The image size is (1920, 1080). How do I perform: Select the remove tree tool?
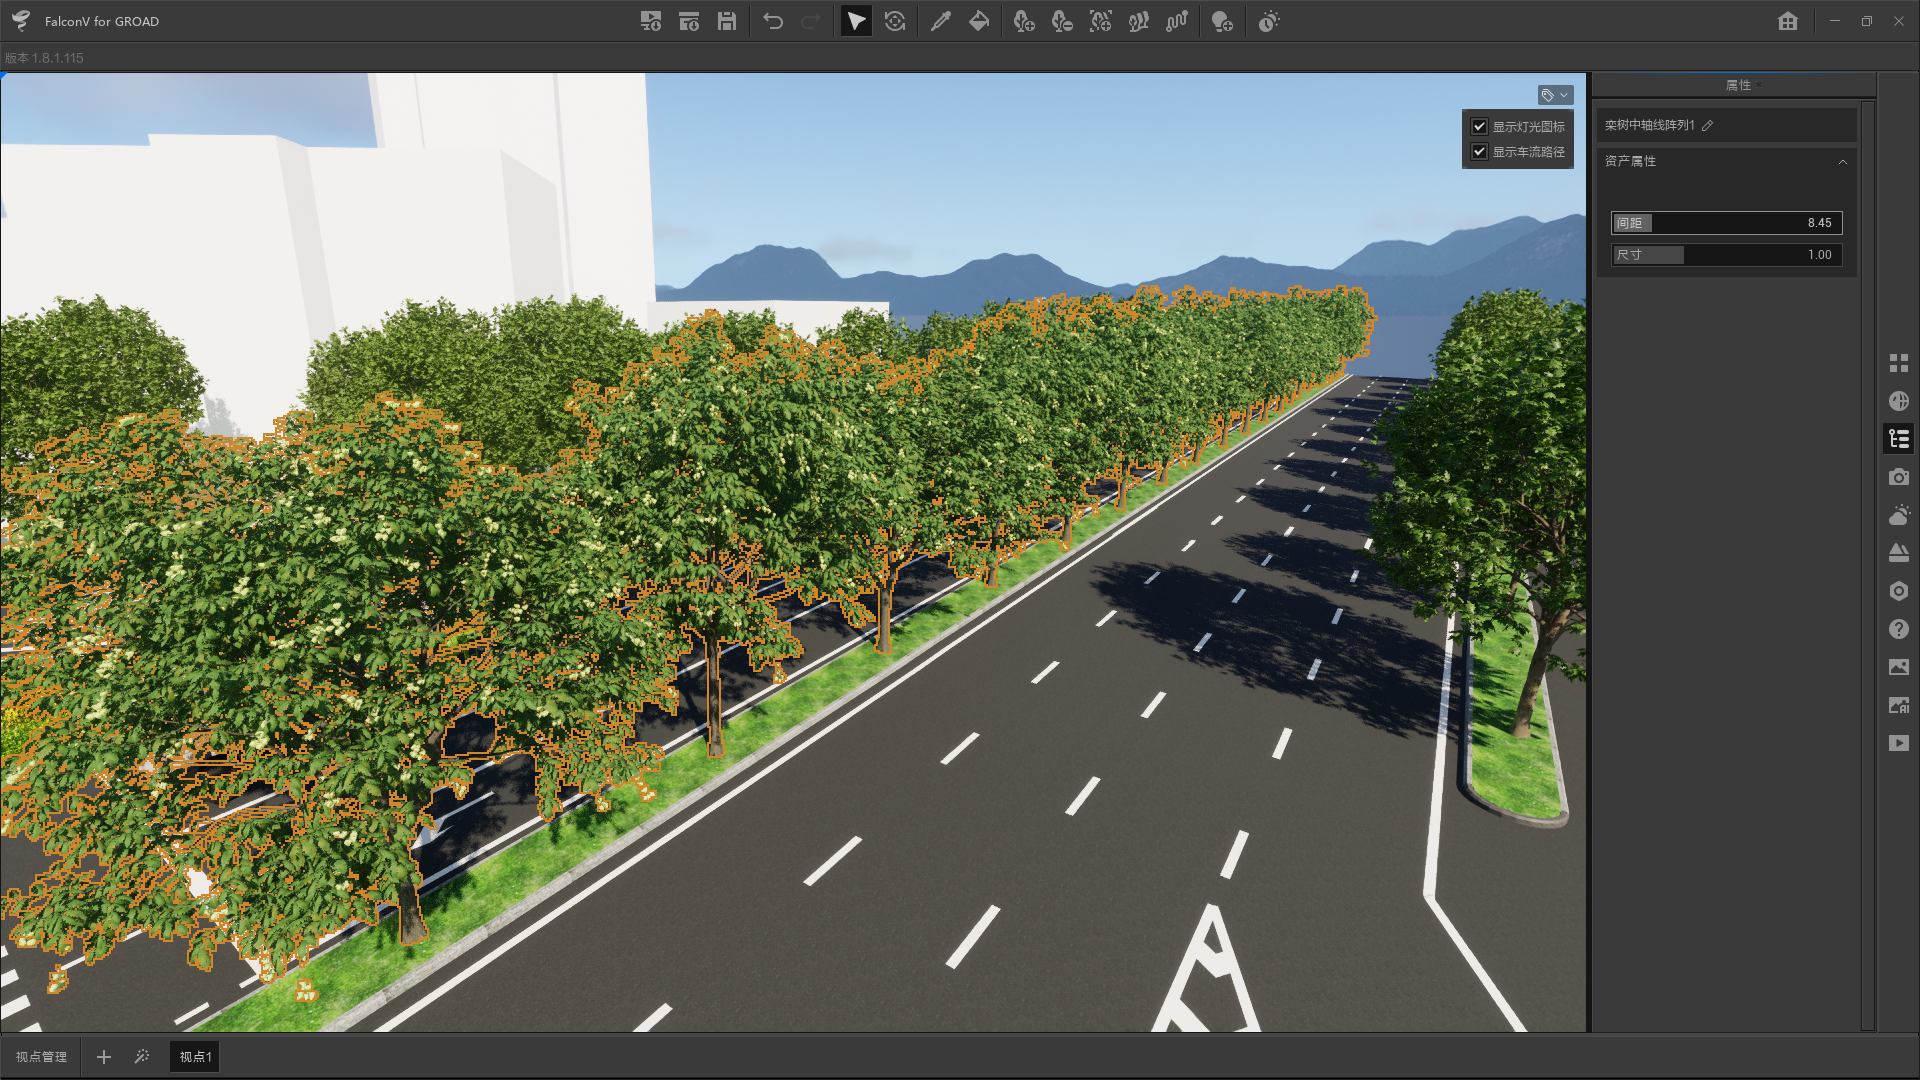(x=1061, y=20)
